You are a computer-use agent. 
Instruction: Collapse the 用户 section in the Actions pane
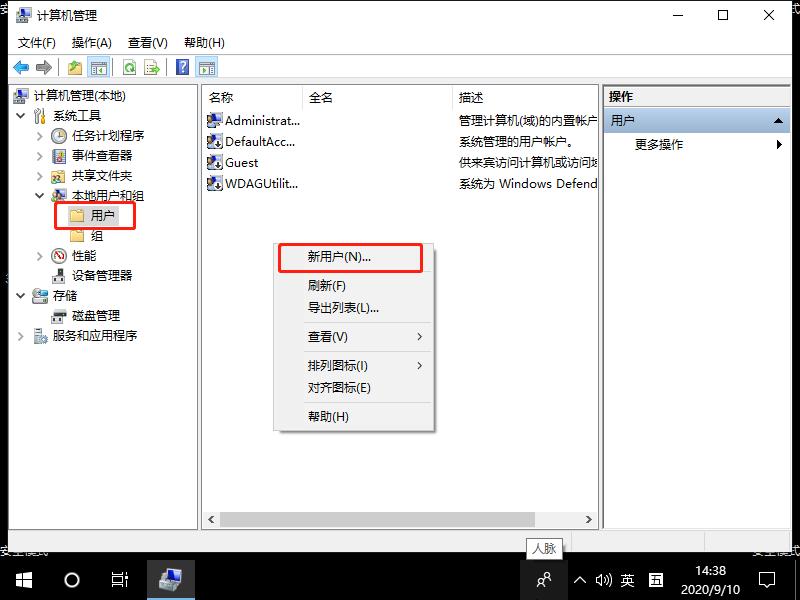779,119
